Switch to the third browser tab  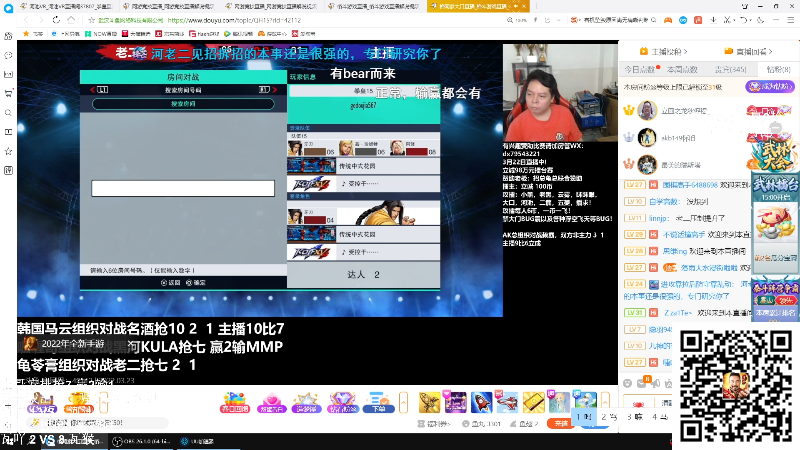point(272,6)
